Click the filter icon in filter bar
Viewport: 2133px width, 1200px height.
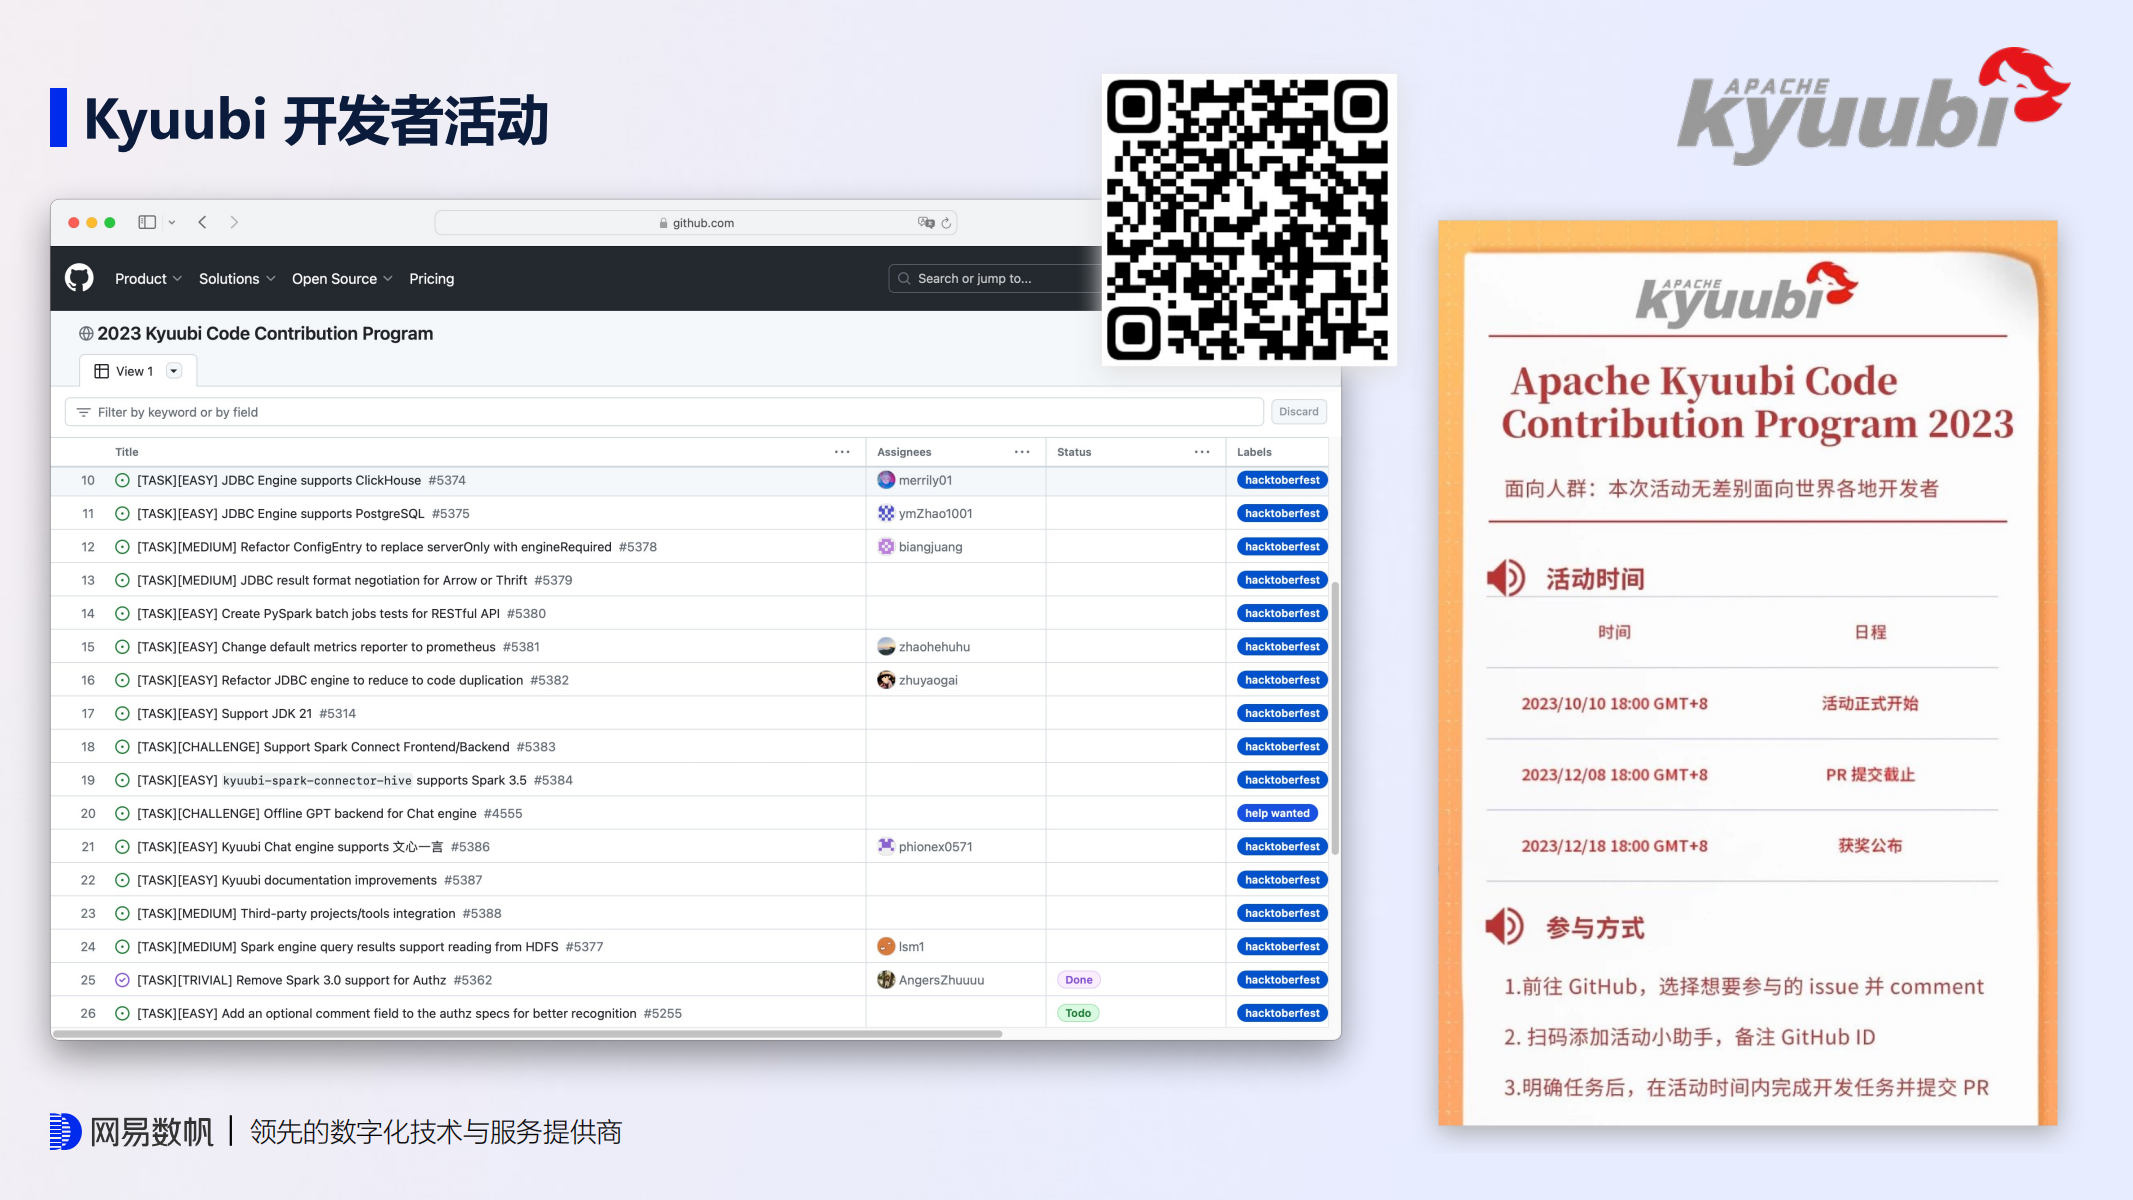83,412
